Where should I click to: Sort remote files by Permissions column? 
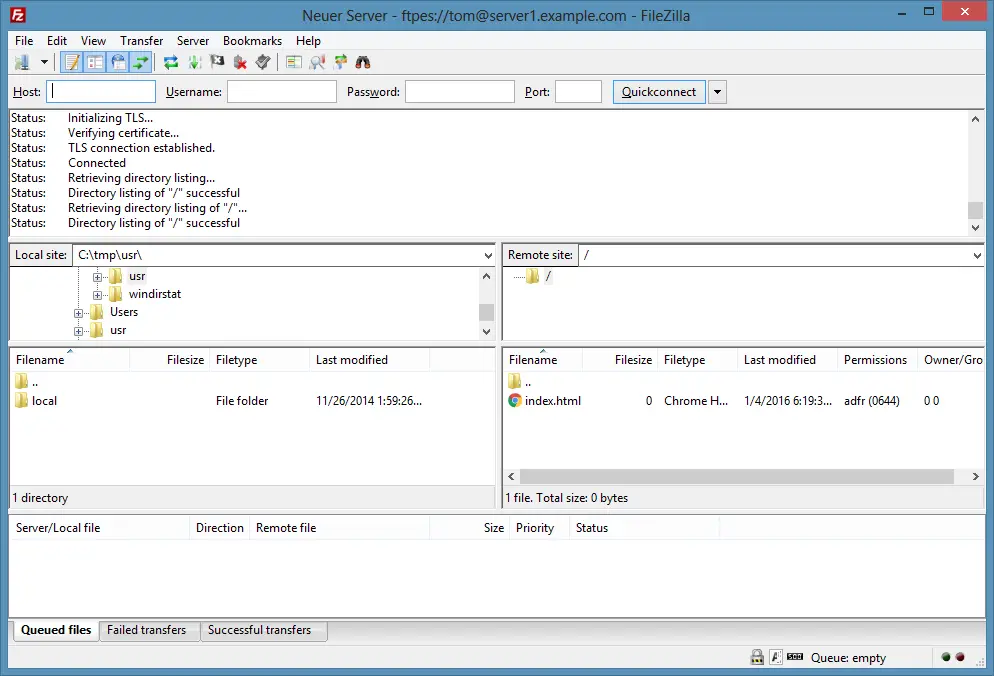tap(875, 360)
